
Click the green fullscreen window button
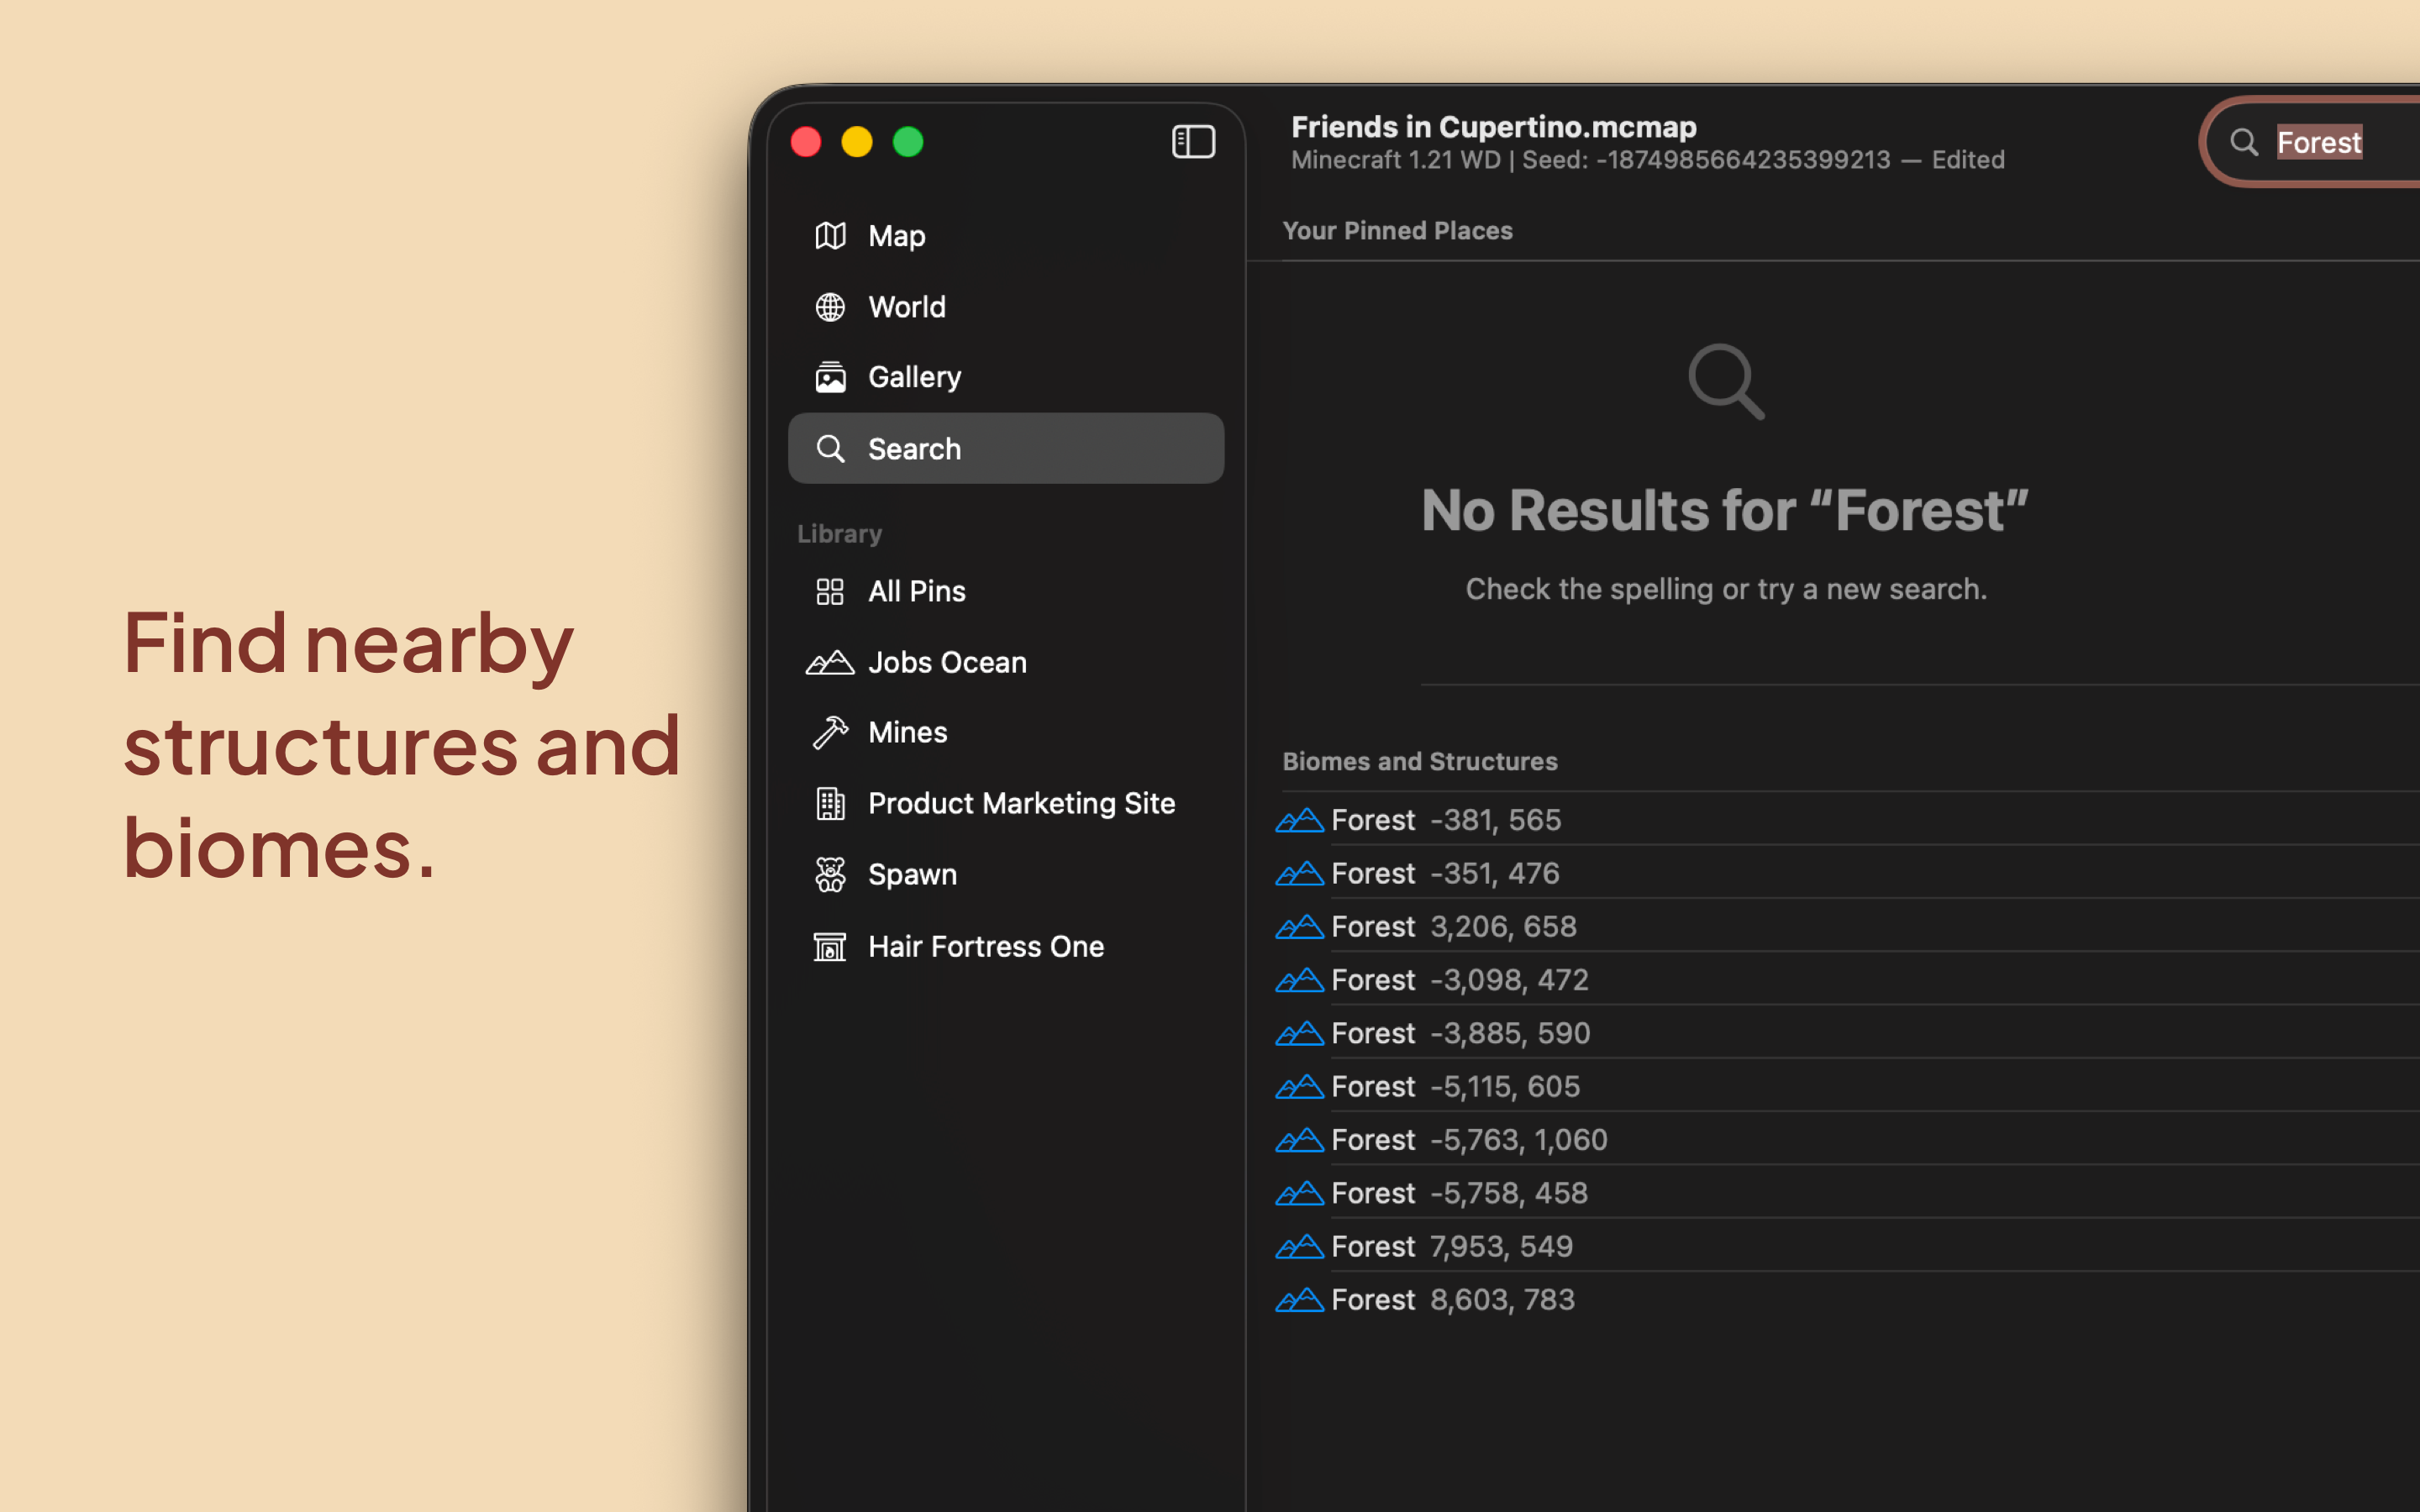tap(908, 142)
